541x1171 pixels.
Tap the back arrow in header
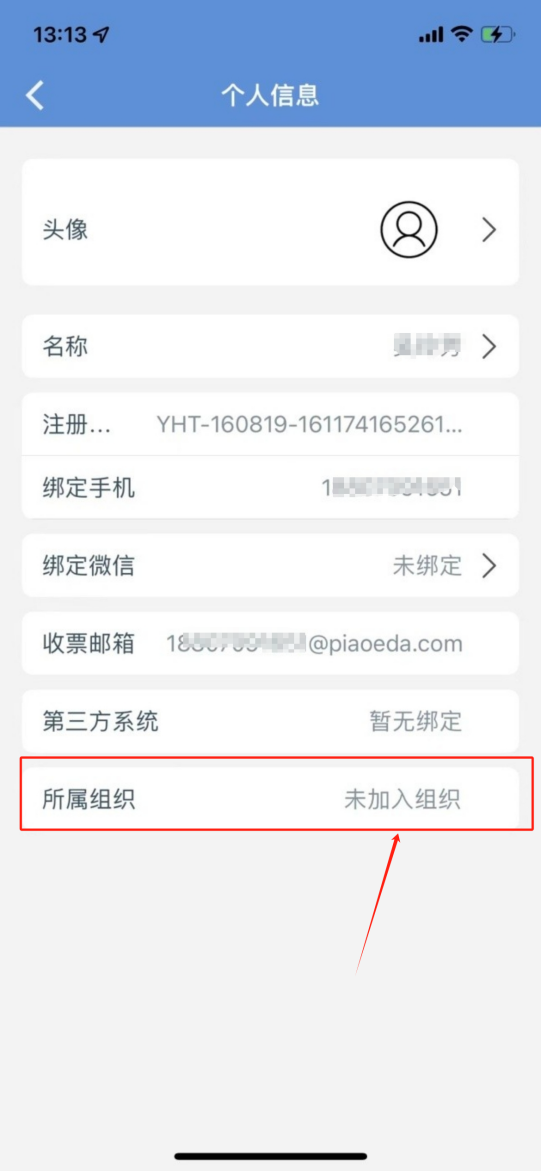tap(35, 95)
